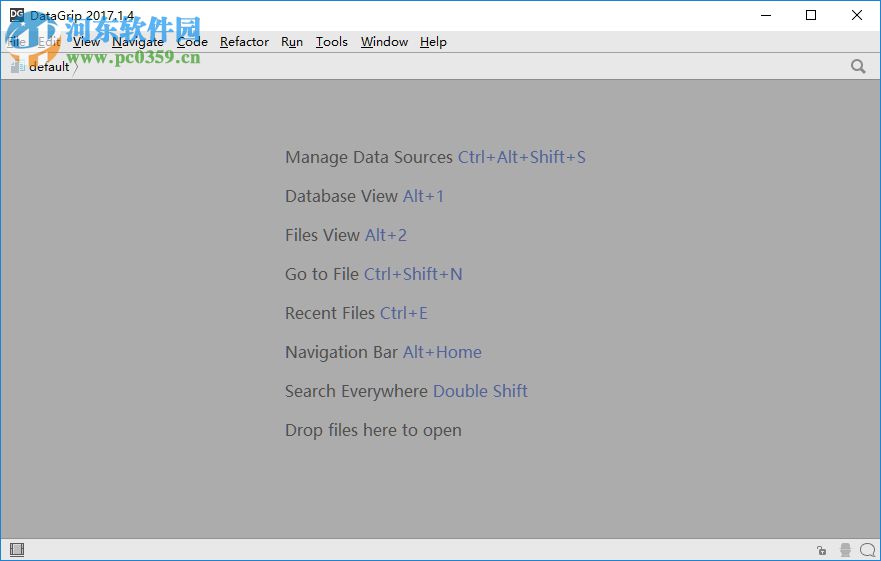
Task: Click the read-only lock icon in status bar
Action: 822,550
